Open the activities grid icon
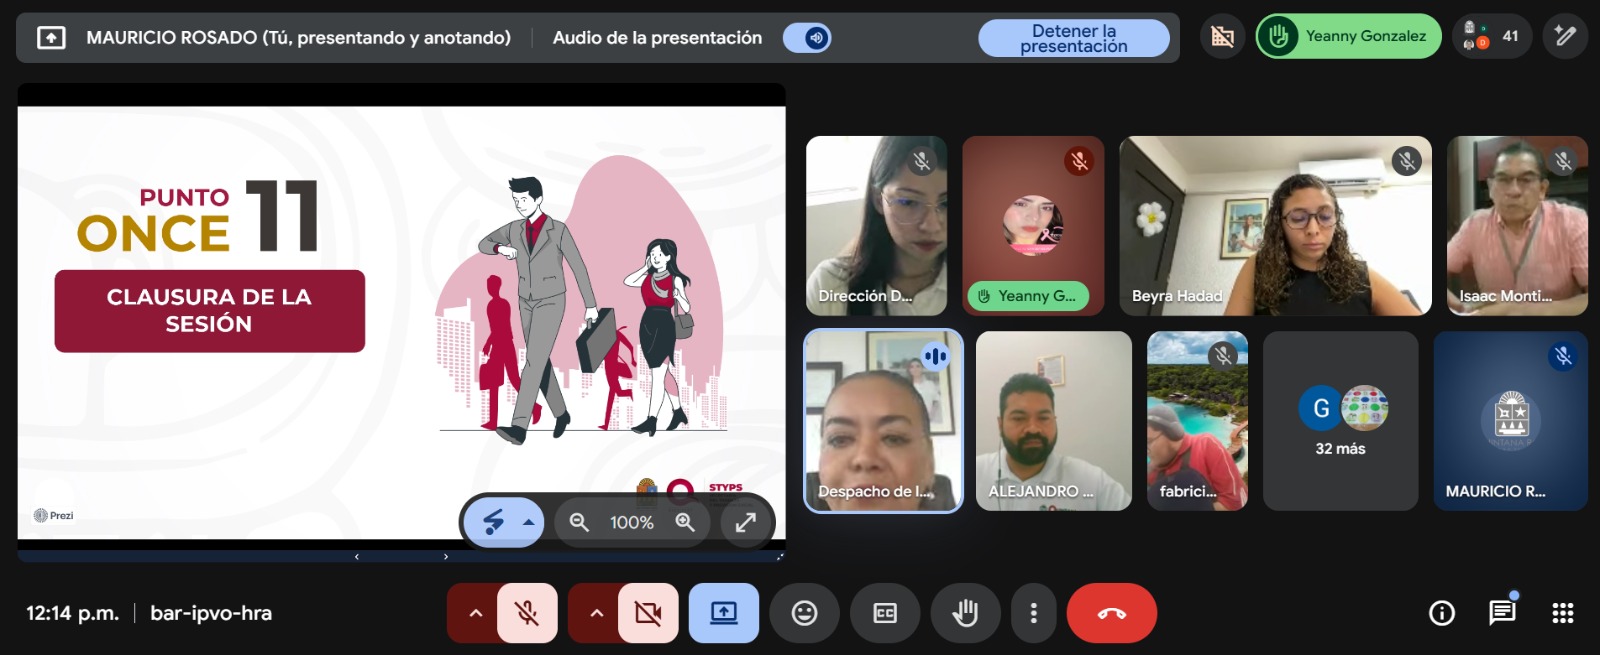 pyautogui.click(x=1562, y=613)
